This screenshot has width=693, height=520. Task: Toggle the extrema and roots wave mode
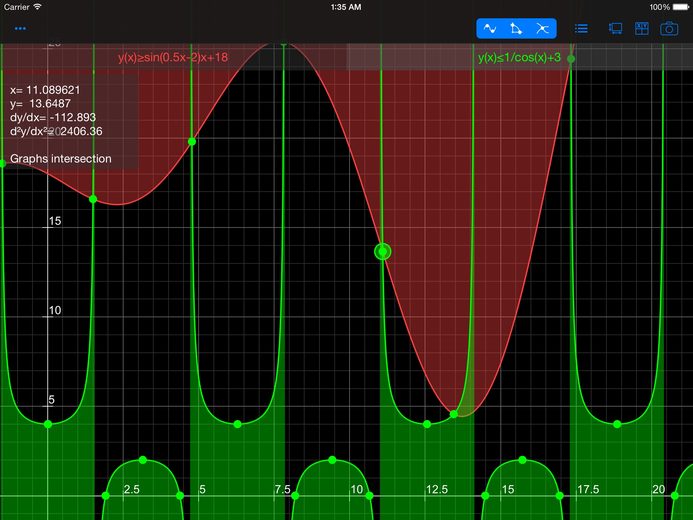(490, 29)
